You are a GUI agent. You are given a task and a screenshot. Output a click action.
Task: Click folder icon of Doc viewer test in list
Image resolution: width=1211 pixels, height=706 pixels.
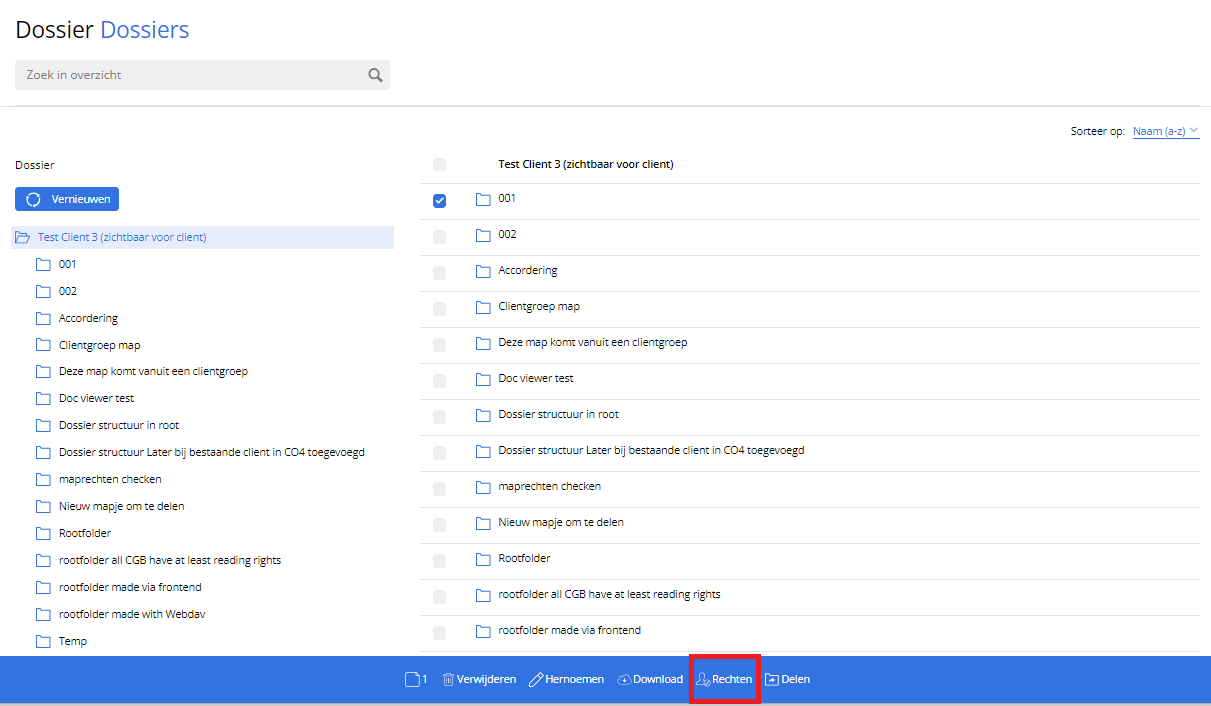(483, 379)
